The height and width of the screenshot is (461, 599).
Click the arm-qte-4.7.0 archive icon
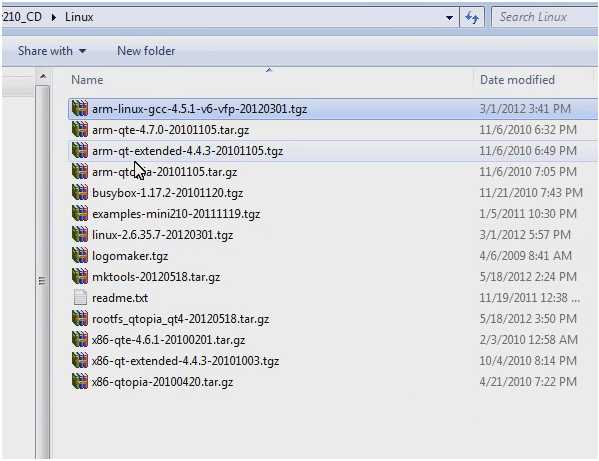[x=80, y=129]
